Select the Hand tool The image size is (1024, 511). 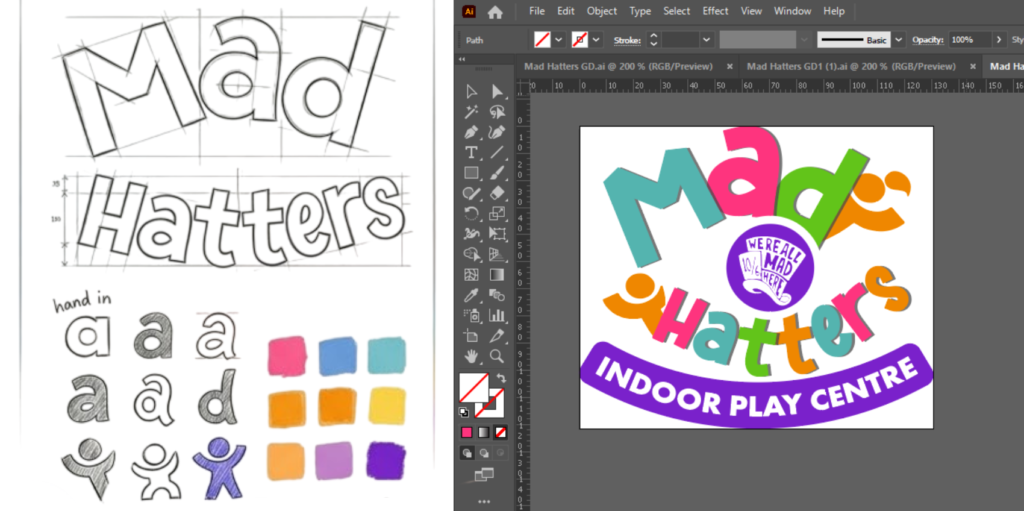coord(471,356)
